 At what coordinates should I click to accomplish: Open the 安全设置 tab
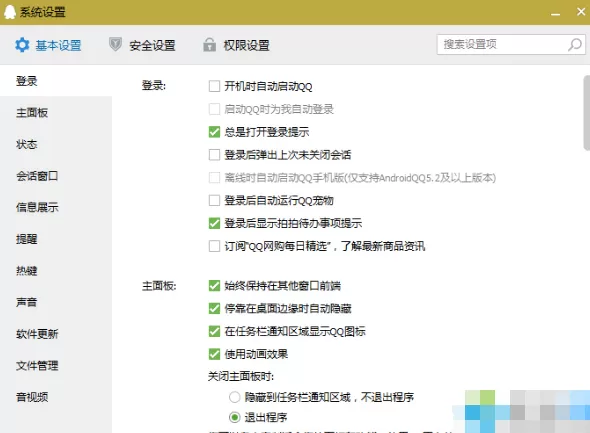click(142, 45)
